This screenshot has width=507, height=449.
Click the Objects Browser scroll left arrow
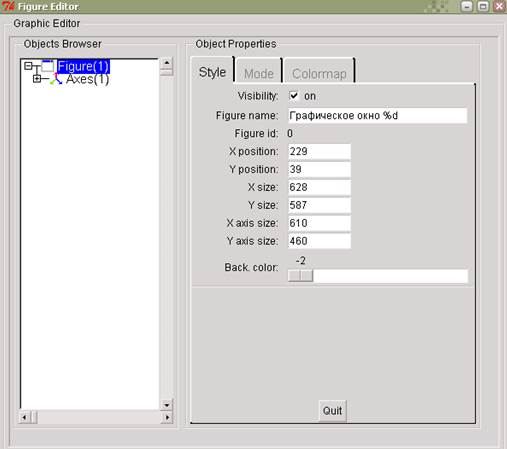pos(24,417)
